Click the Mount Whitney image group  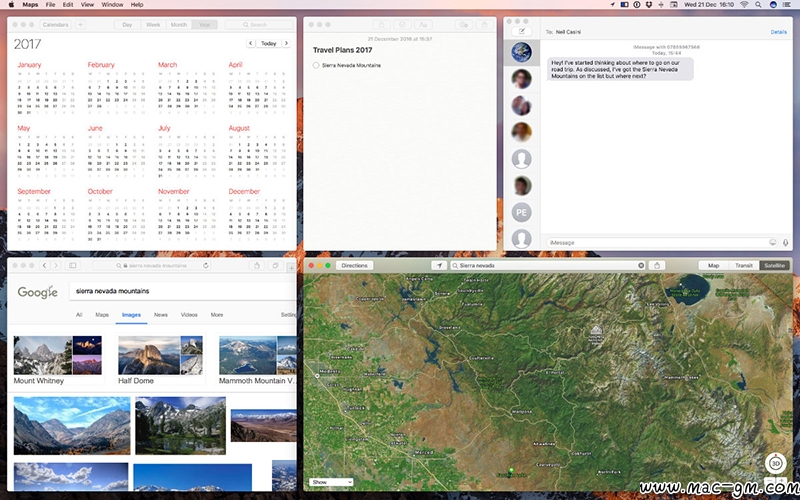click(57, 360)
